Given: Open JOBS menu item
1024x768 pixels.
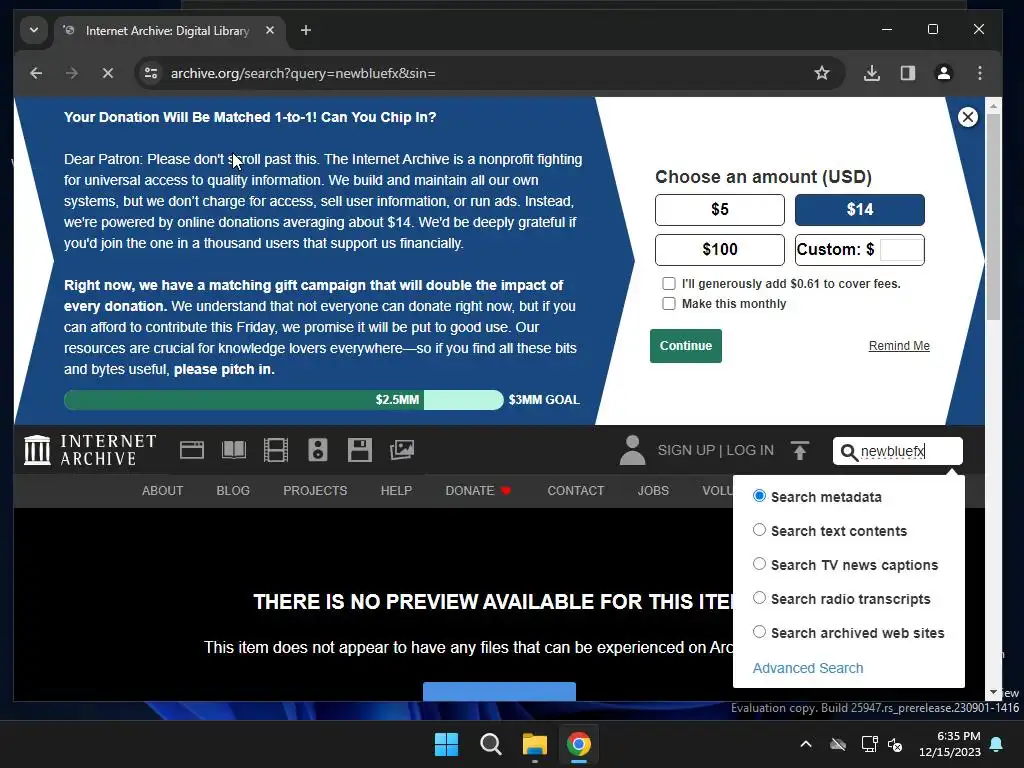Looking at the screenshot, I should [x=653, y=490].
